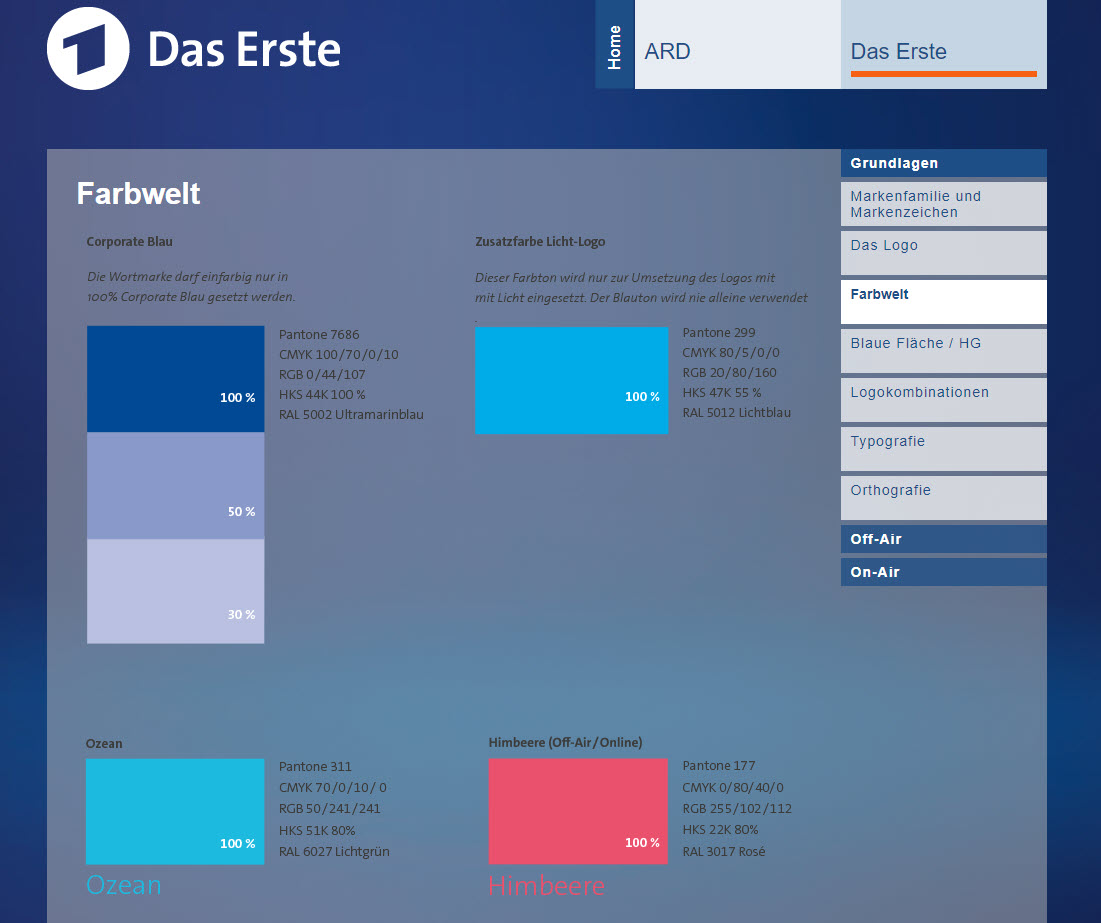Screen dimensions: 1101x923
Task: Open Markenfamilie und Markenzeichen page
Action: click(x=943, y=204)
